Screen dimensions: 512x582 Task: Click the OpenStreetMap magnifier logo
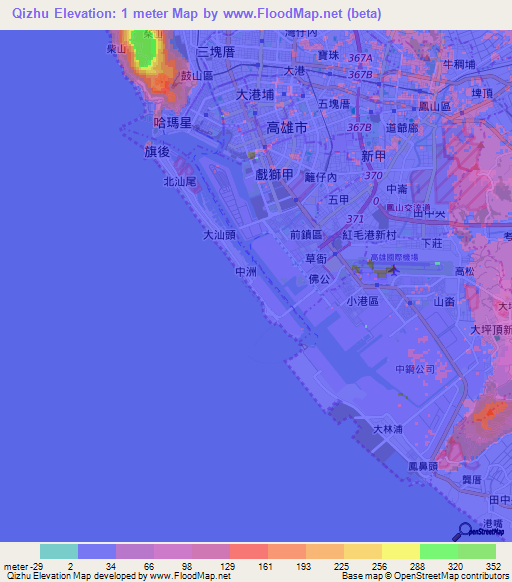(x=478, y=532)
